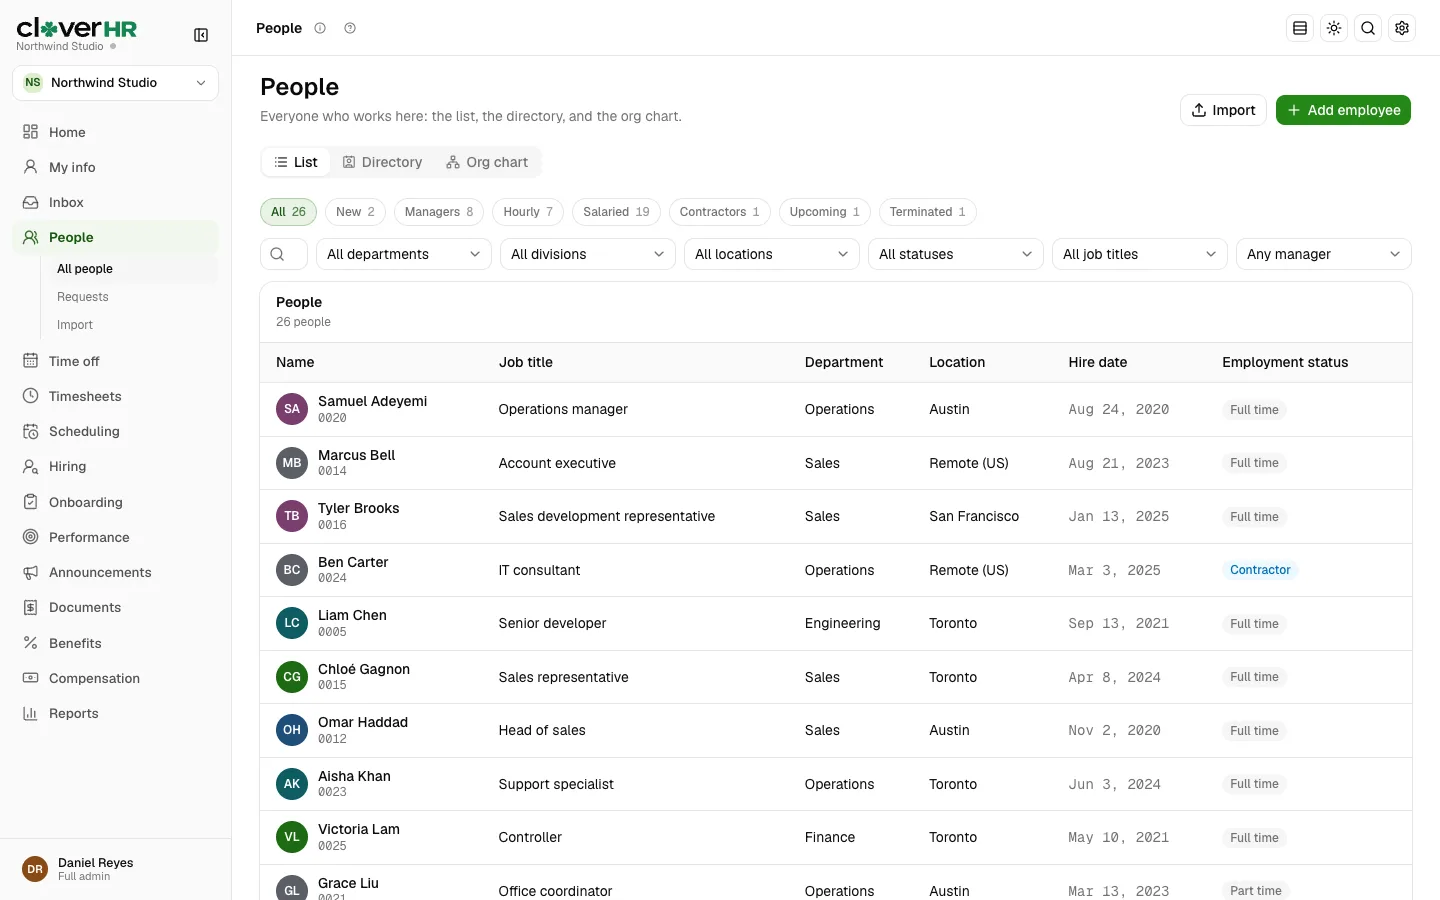Open Samuel Adeyemi's employee record
Image resolution: width=1440 pixels, height=900 pixels.
coord(372,401)
